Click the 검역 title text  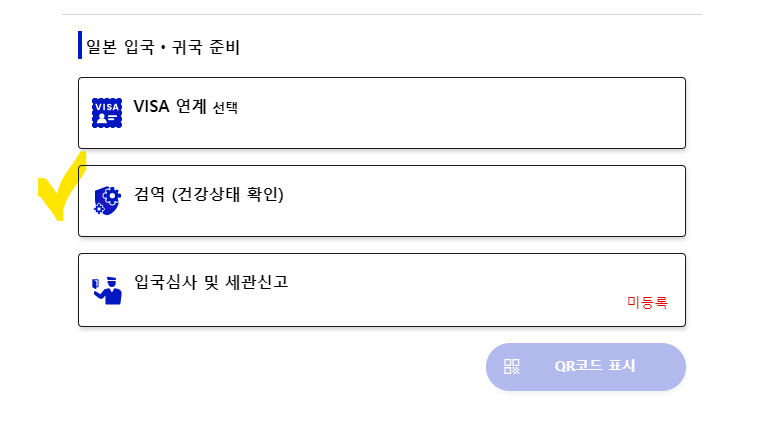click(x=150, y=194)
